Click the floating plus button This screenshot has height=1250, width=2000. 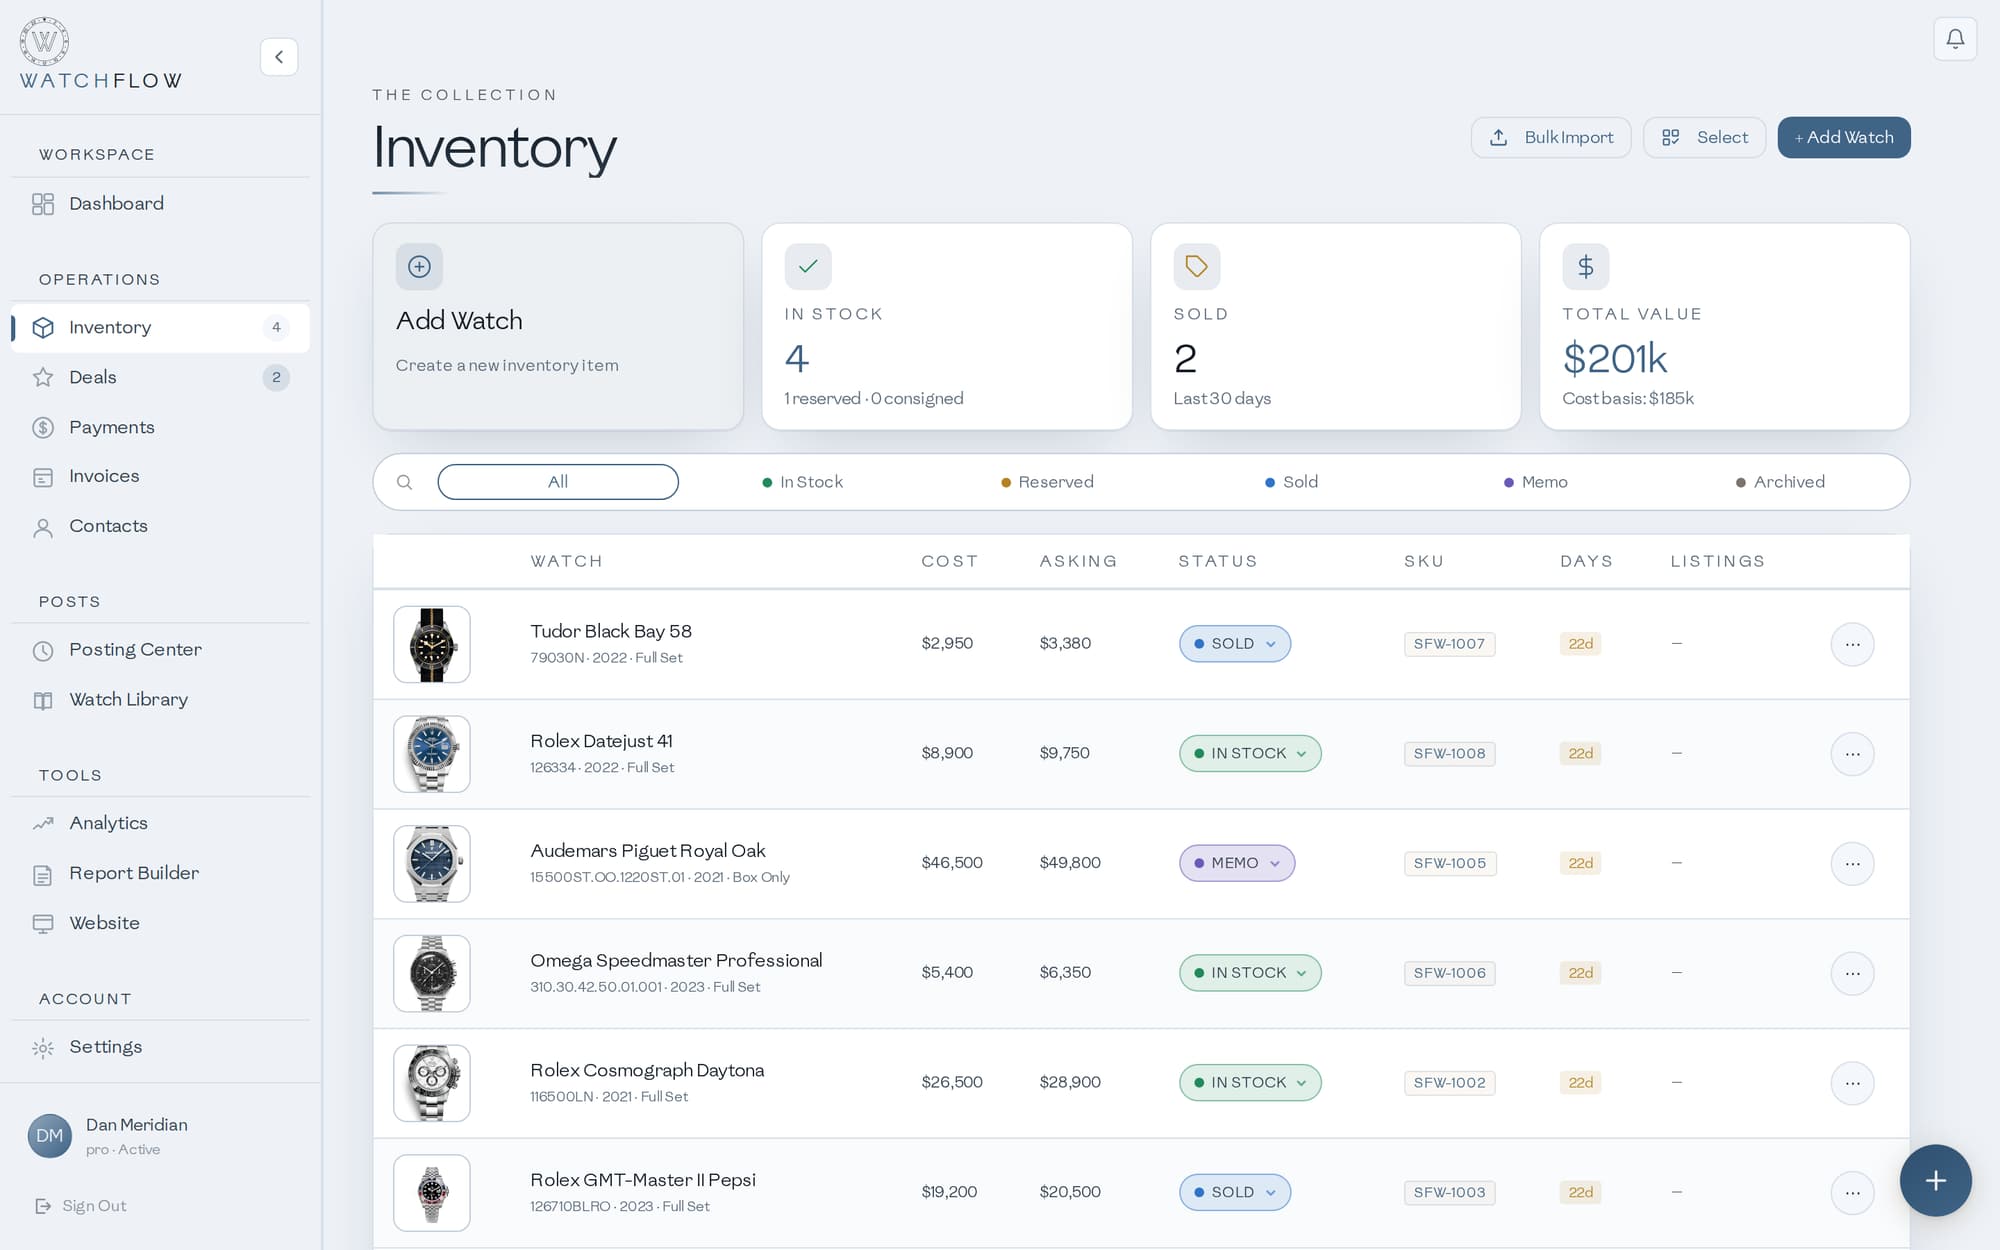(x=1936, y=1180)
